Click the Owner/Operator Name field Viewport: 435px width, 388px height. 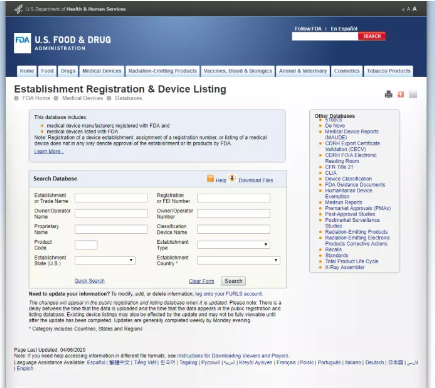tap(111, 214)
